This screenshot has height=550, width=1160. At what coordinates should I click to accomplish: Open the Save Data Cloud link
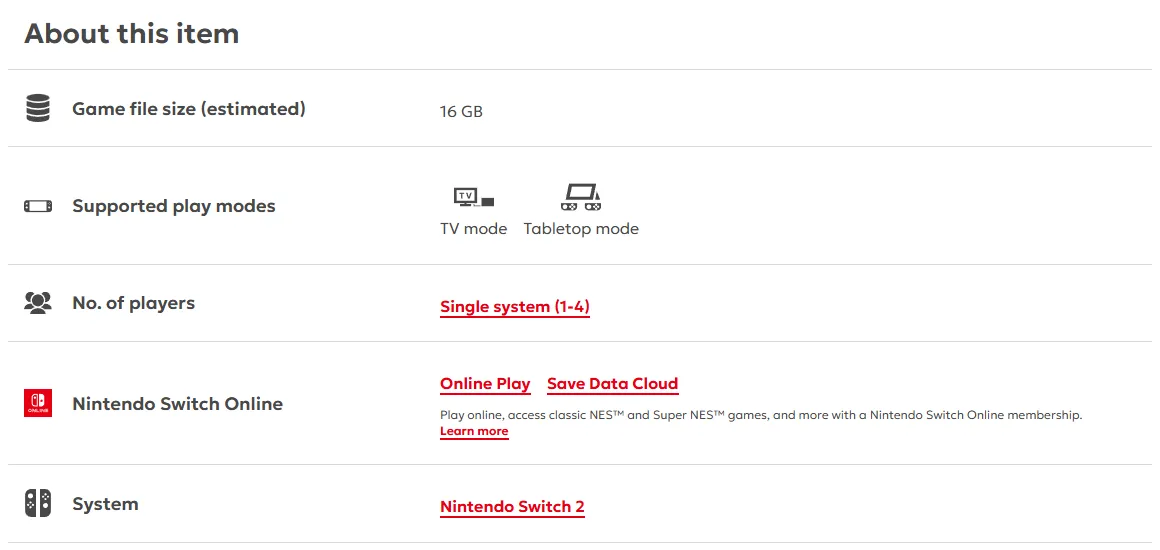pos(613,383)
